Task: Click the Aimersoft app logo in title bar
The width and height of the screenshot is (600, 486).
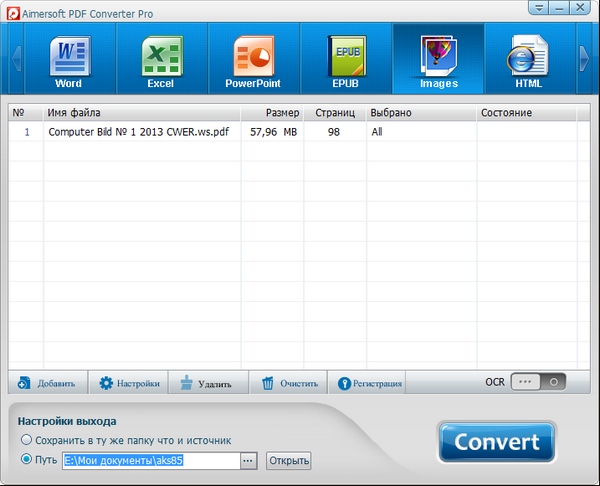Action: [13, 14]
